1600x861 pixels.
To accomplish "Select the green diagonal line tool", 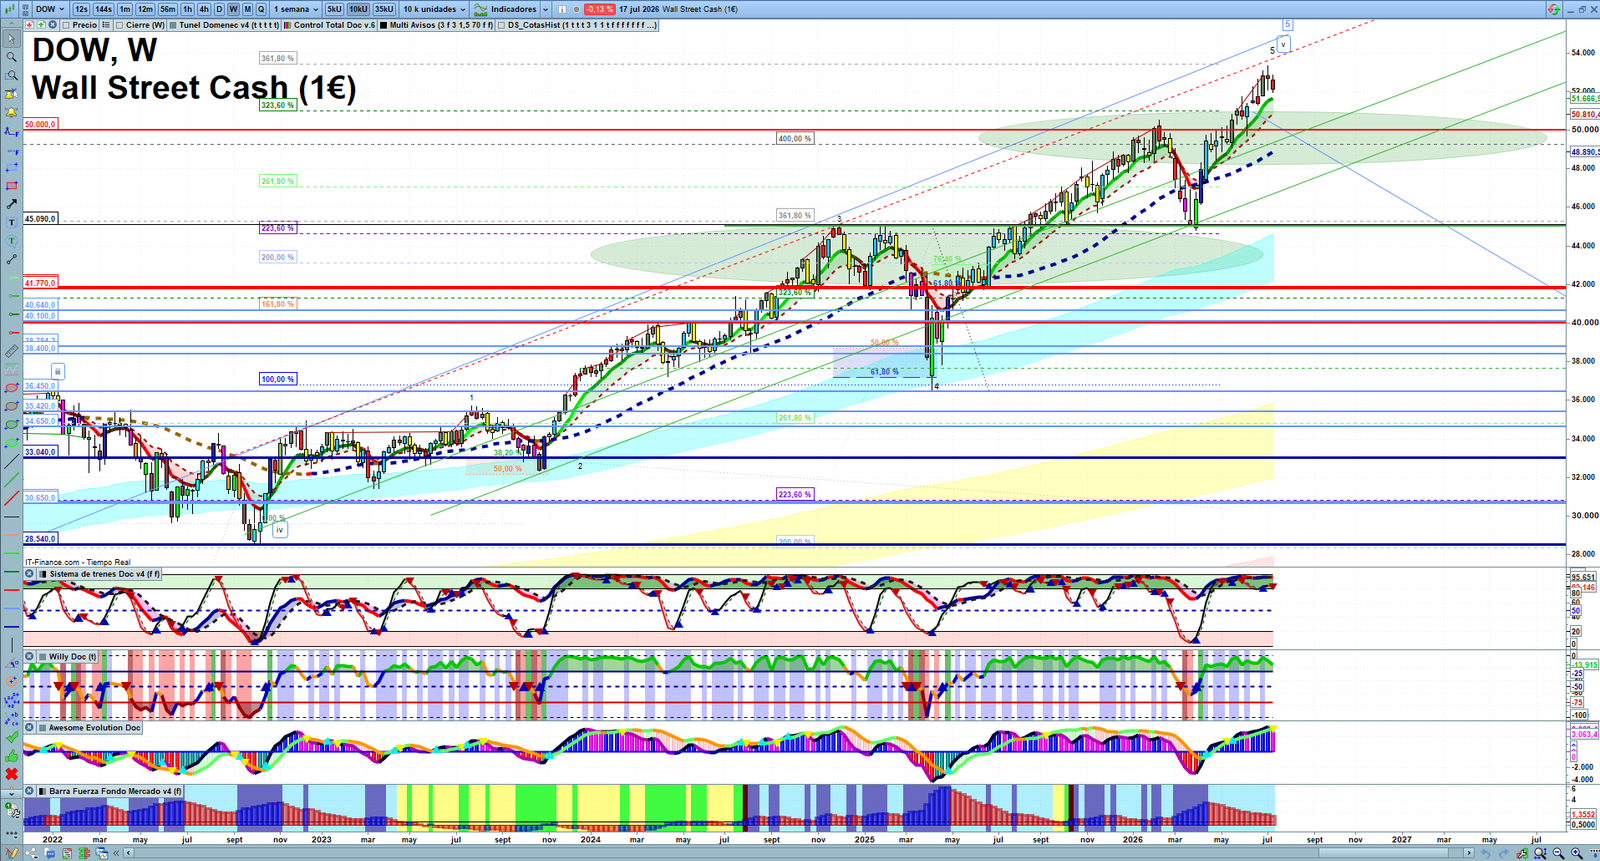I will pyautogui.click(x=11, y=479).
